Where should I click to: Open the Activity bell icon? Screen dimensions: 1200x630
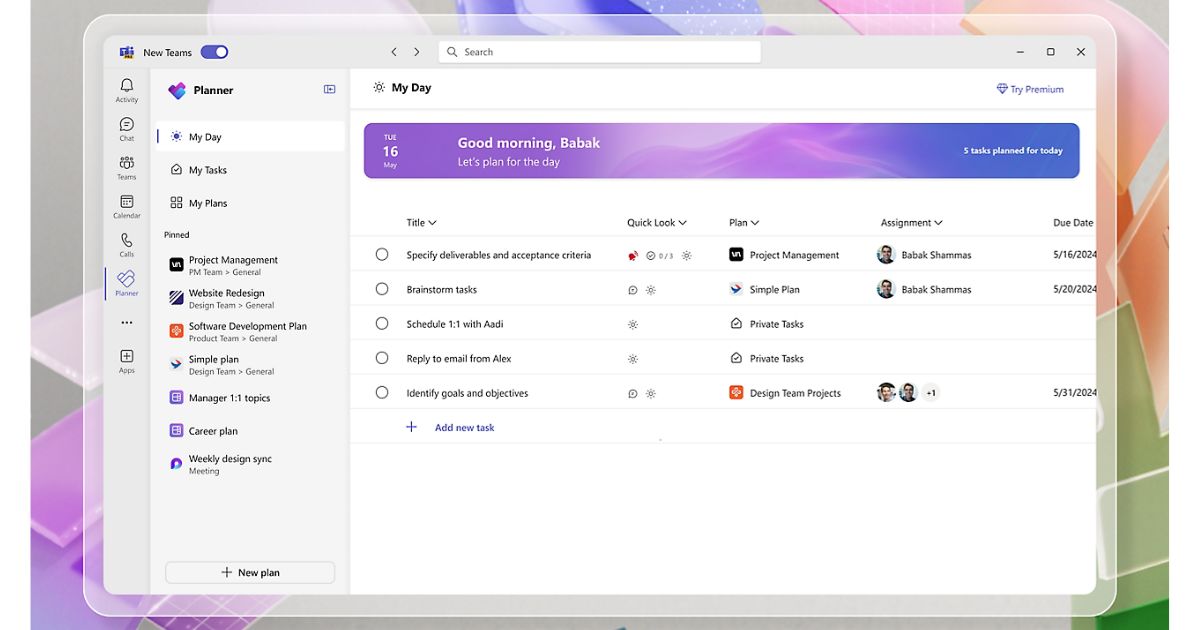127,87
